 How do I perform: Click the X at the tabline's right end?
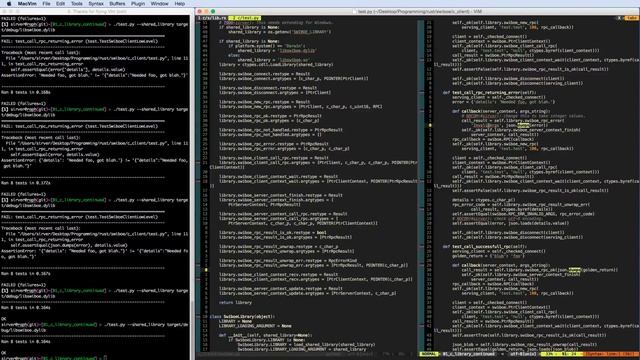click(619, 18)
